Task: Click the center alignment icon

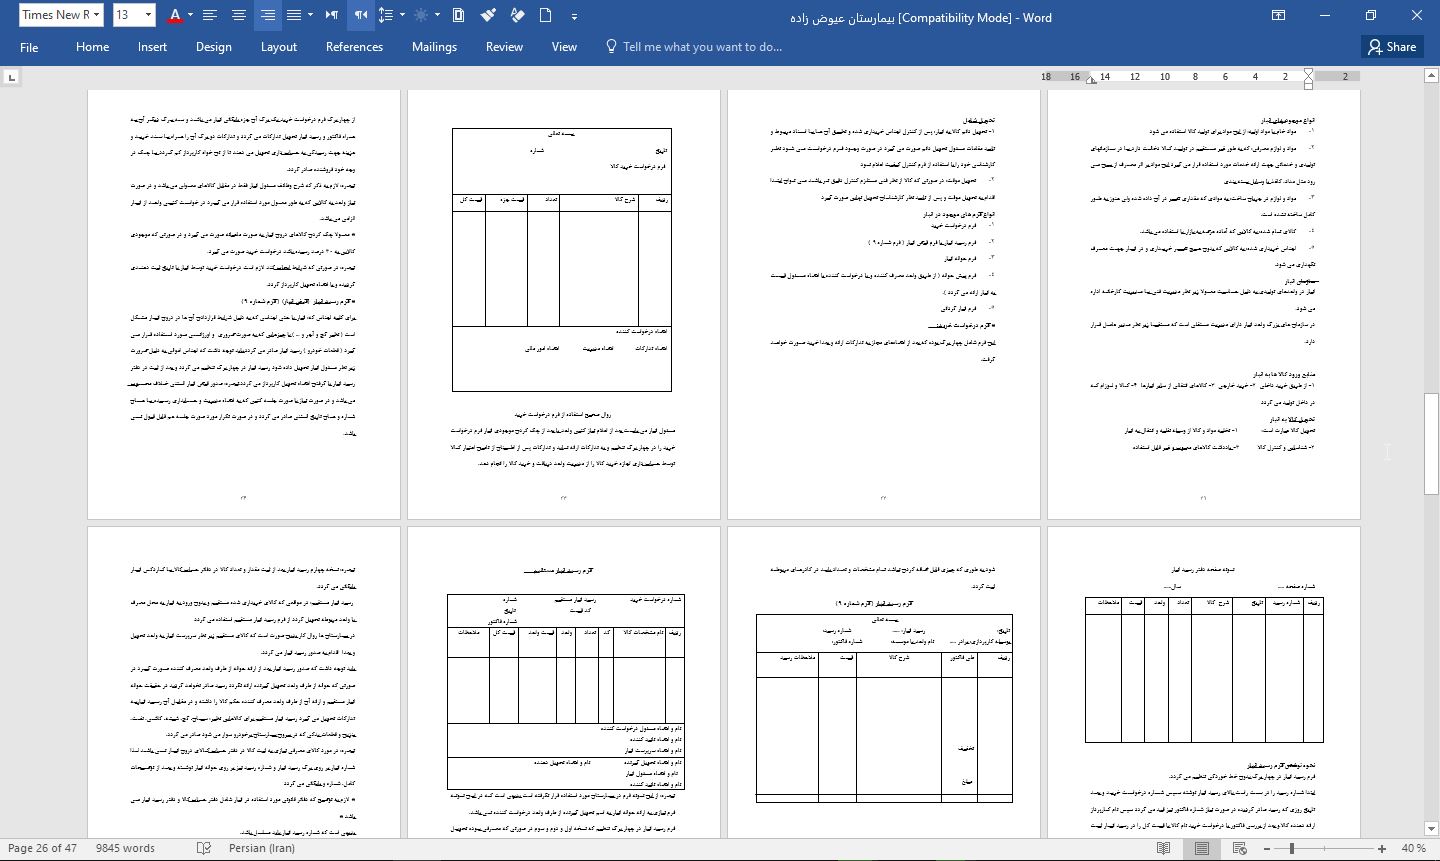Action: pyautogui.click(x=239, y=15)
